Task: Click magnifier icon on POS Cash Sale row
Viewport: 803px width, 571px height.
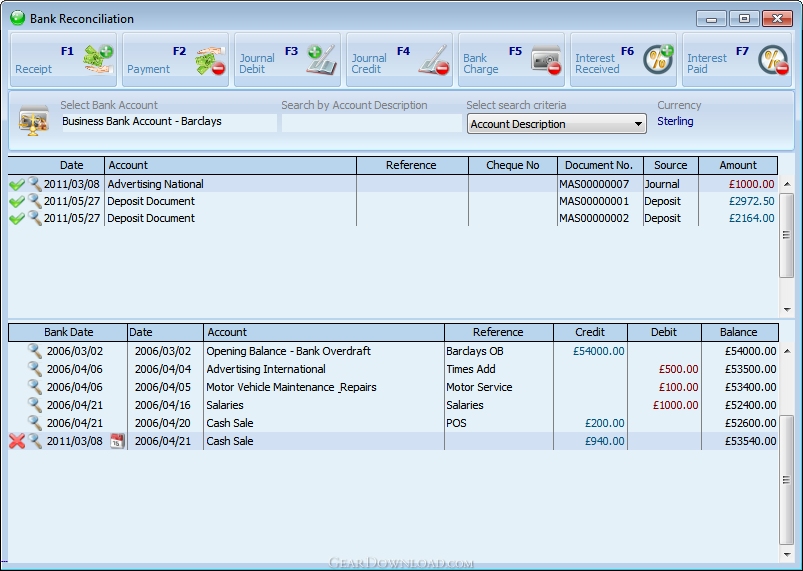Action: (34, 422)
